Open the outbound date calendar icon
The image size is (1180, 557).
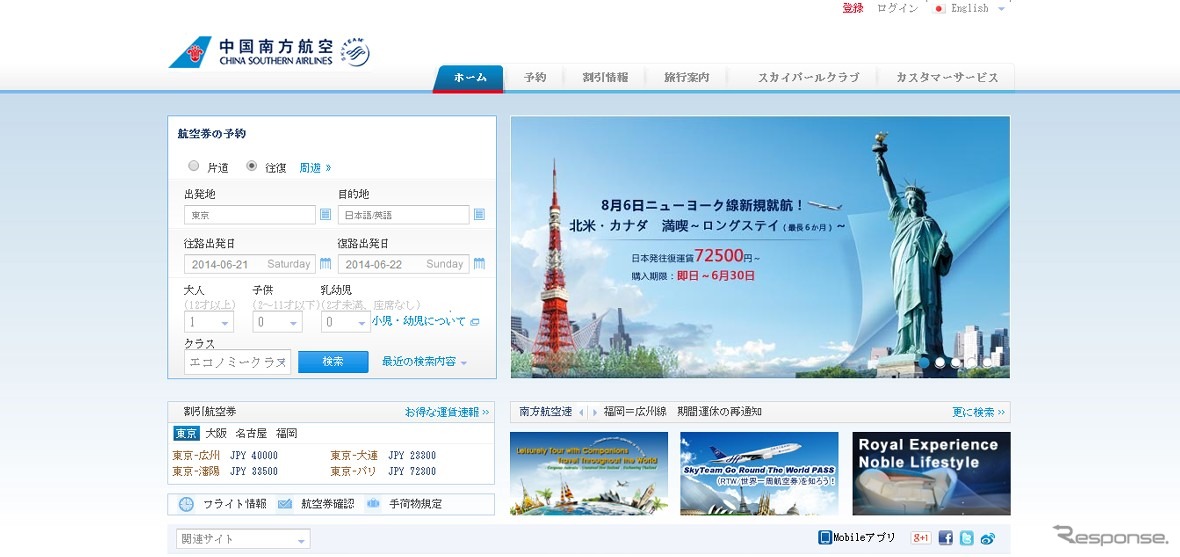tap(325, 264)
